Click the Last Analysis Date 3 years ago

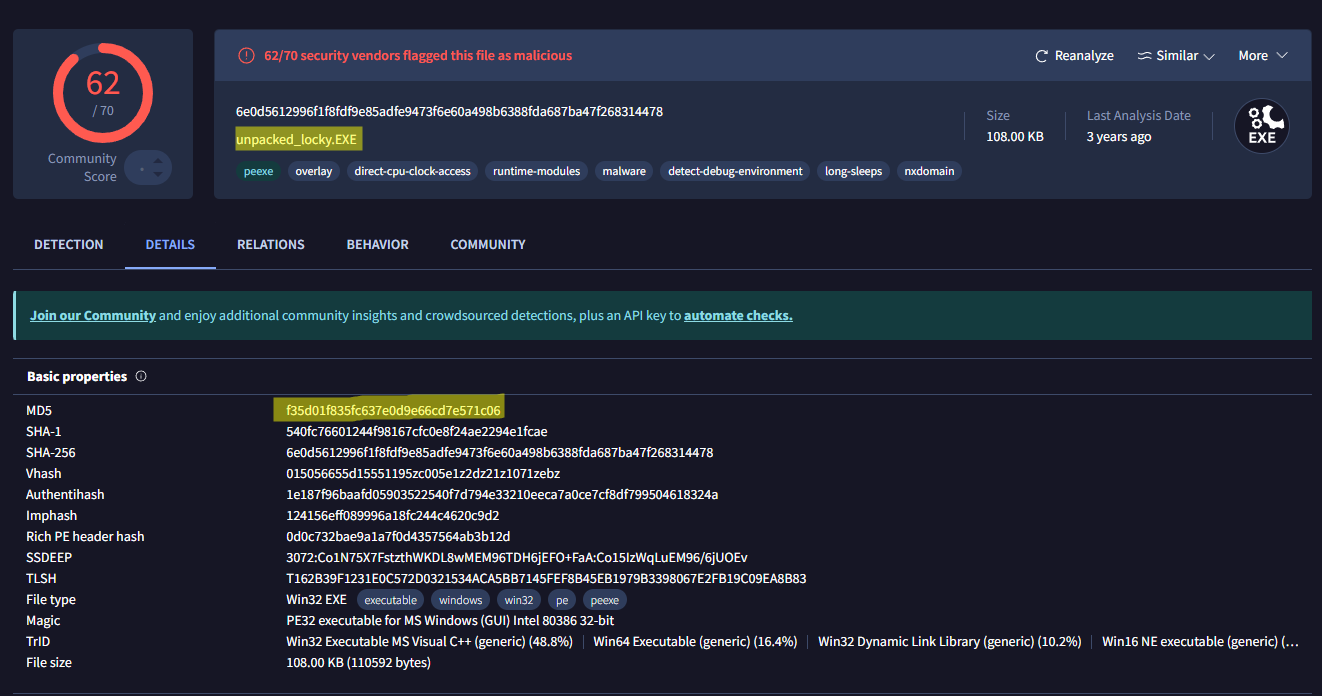pyautogui.click(x=1118, y=137)
